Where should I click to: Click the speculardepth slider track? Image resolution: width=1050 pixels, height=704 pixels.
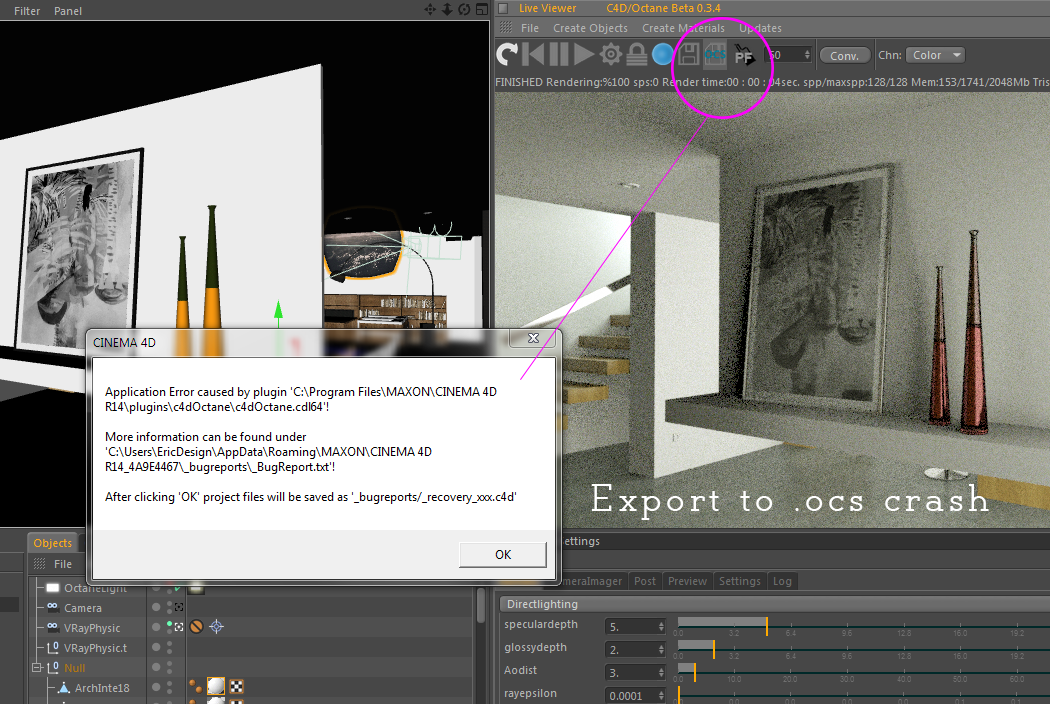863,627
